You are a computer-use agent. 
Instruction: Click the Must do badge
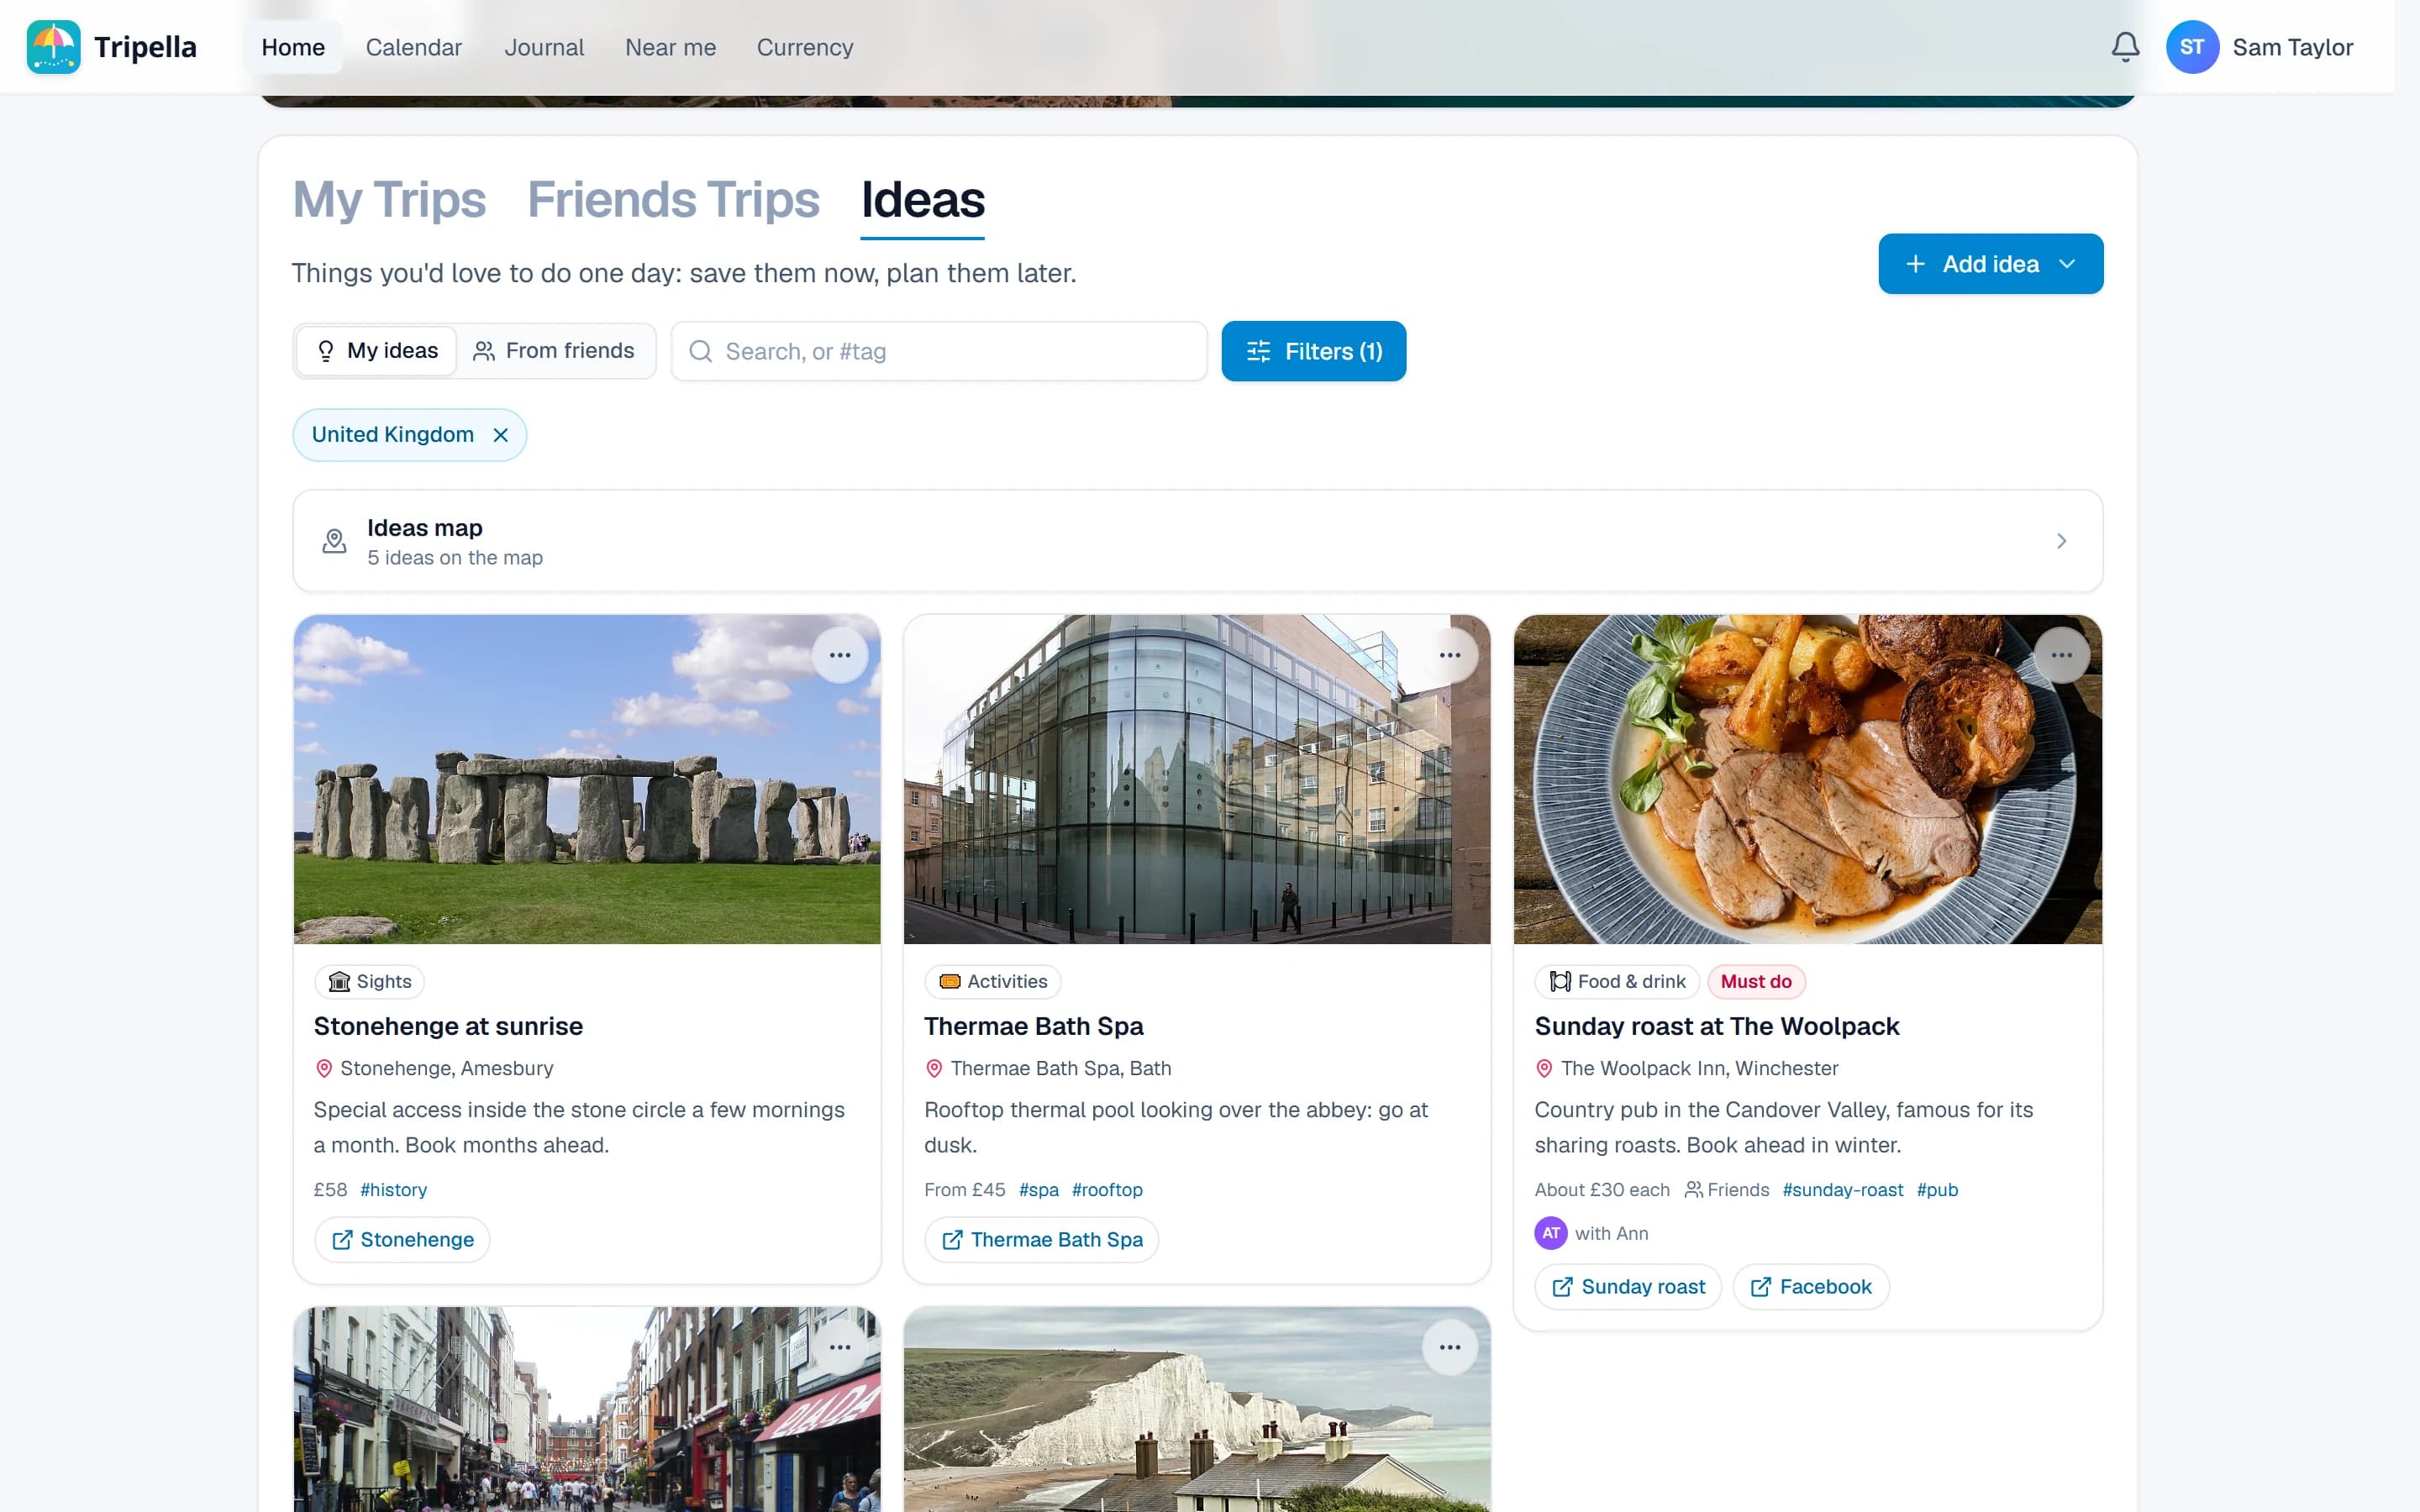pos(1756,981)
